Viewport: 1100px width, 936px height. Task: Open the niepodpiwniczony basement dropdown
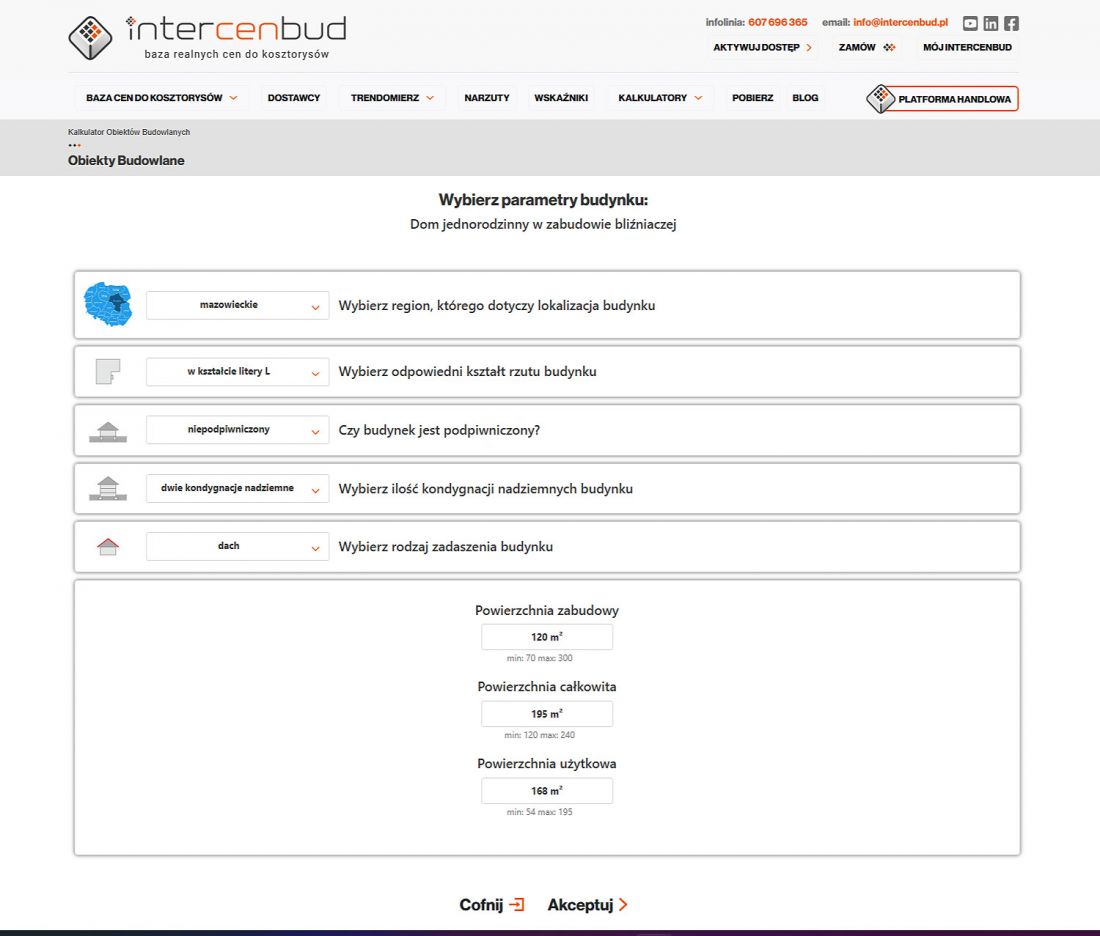237,430
